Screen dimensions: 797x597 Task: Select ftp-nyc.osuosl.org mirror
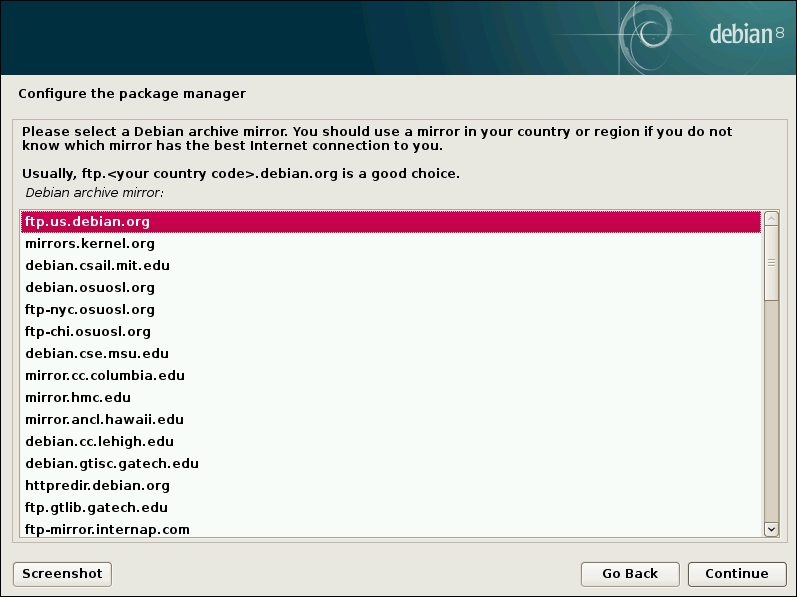tap(391, 310)
